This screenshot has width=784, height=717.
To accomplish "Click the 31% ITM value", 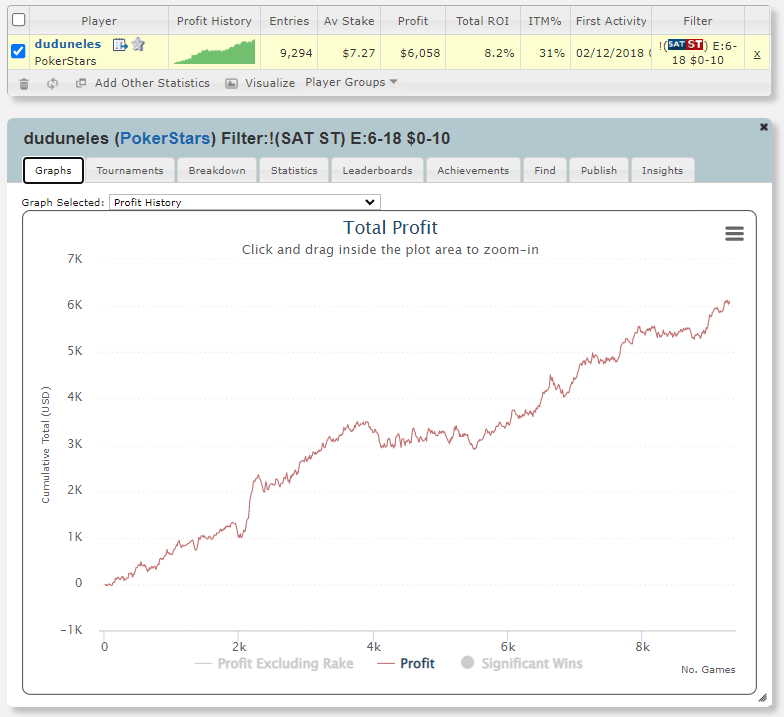I will tap(552, 53).
